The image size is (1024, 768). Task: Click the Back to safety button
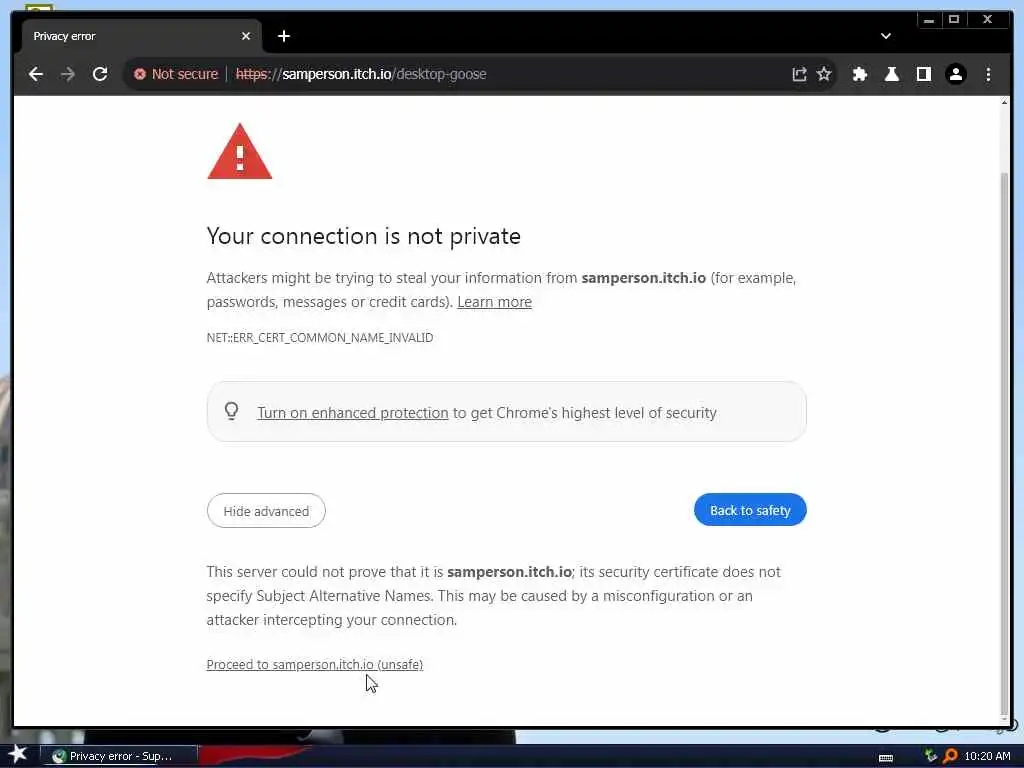tap(750, 510)
